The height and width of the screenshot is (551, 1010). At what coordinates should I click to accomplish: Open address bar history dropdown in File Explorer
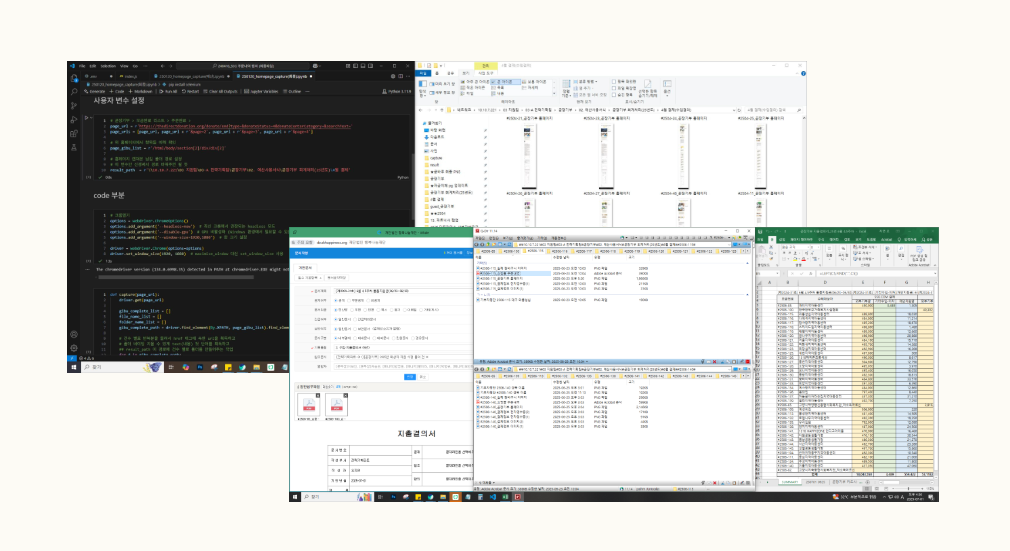(x=734, y=110)
